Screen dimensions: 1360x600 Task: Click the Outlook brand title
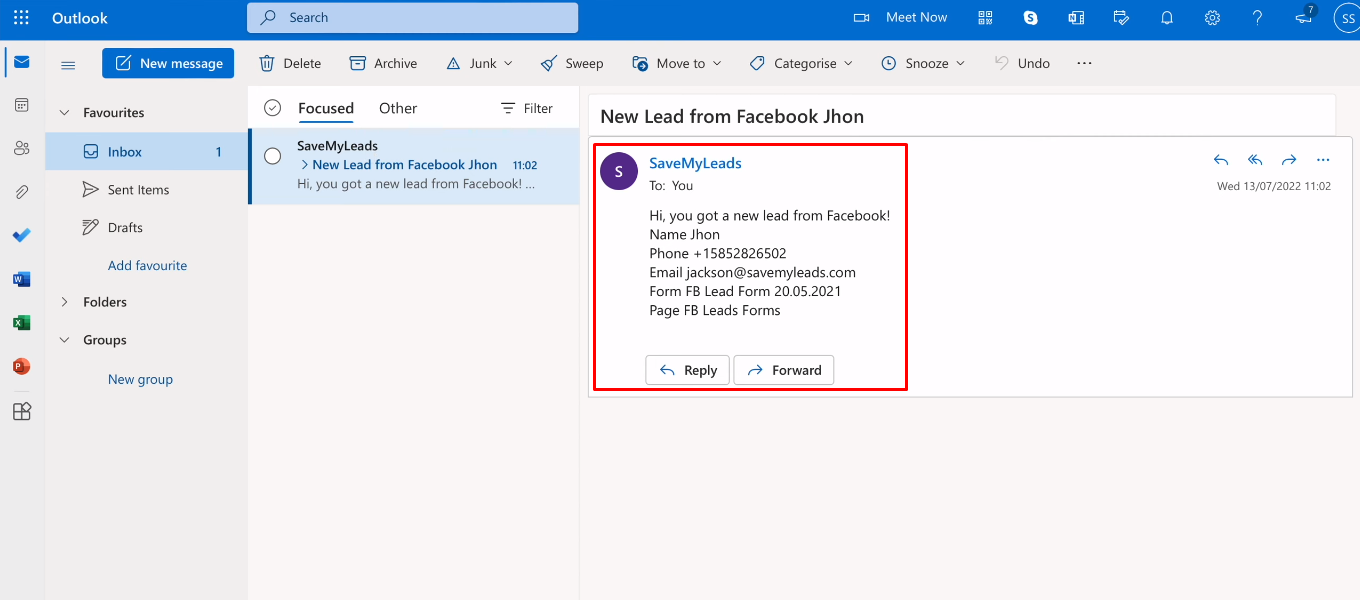(80, 17)
